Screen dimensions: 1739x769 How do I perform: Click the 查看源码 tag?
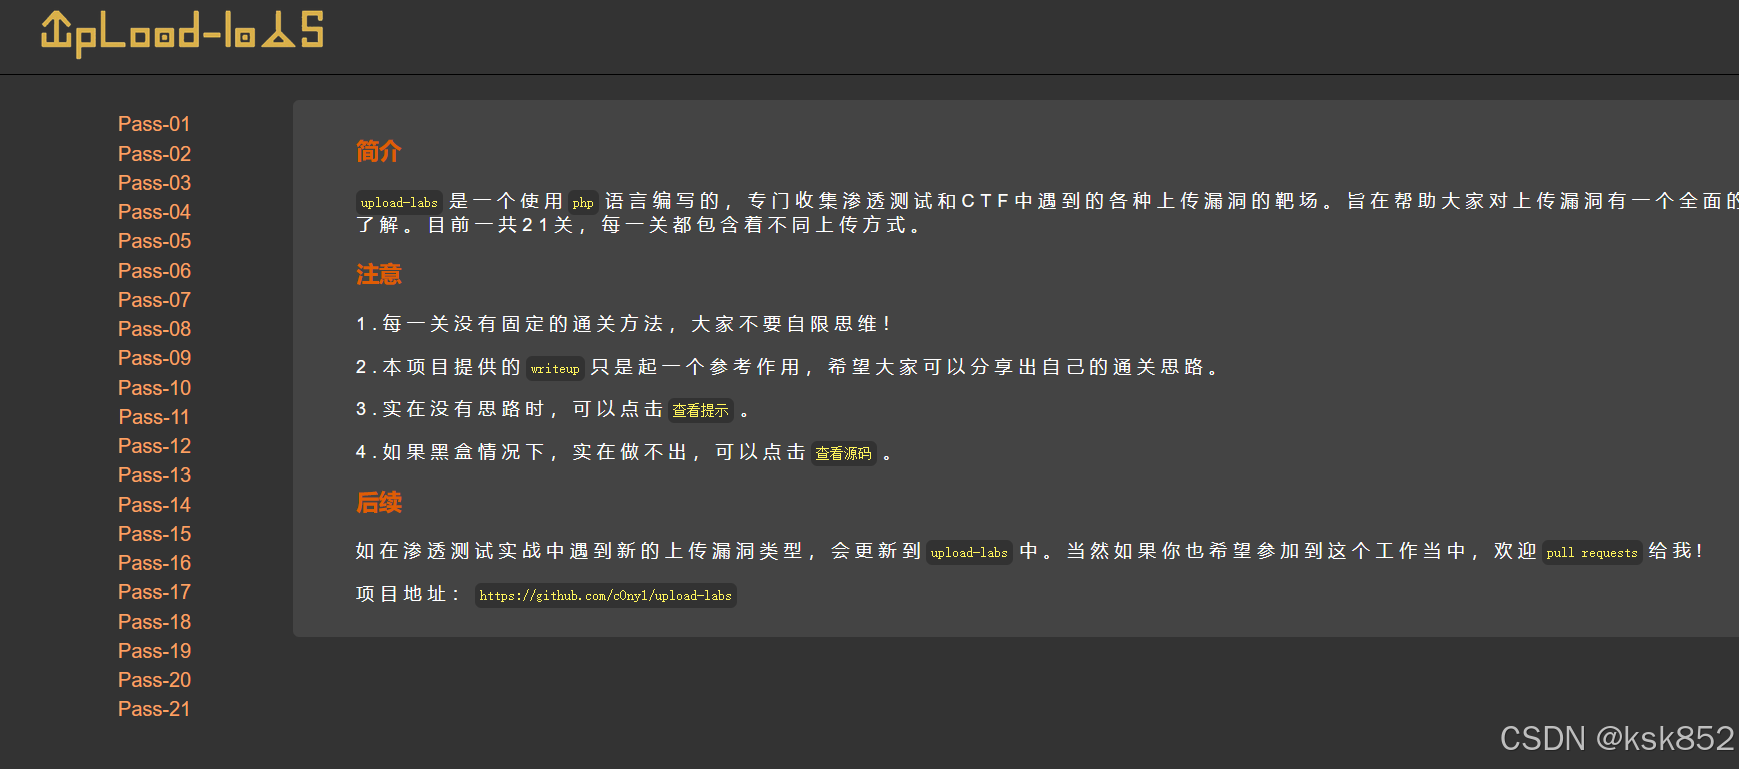(843, 453)
